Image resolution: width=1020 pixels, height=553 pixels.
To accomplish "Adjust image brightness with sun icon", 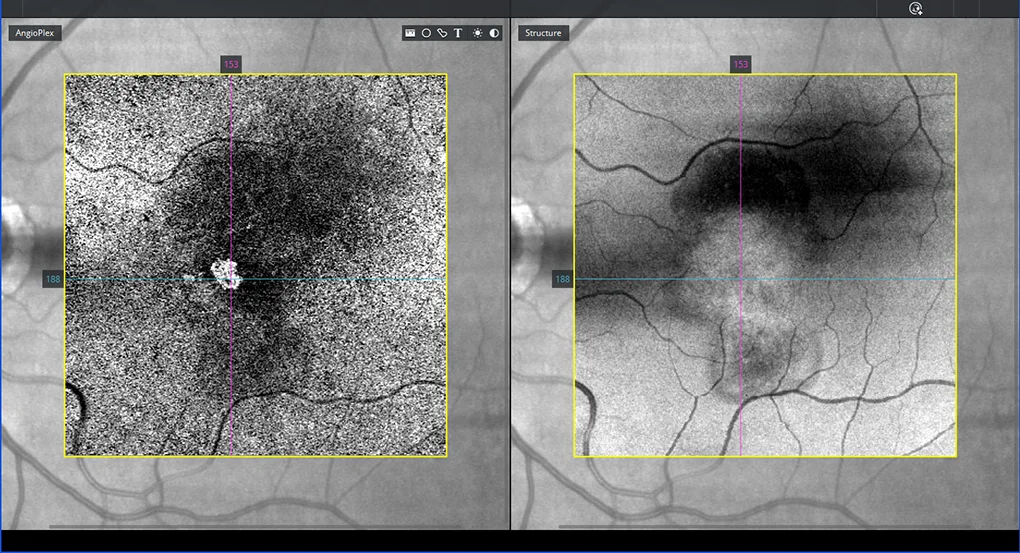I will point(477,33).
